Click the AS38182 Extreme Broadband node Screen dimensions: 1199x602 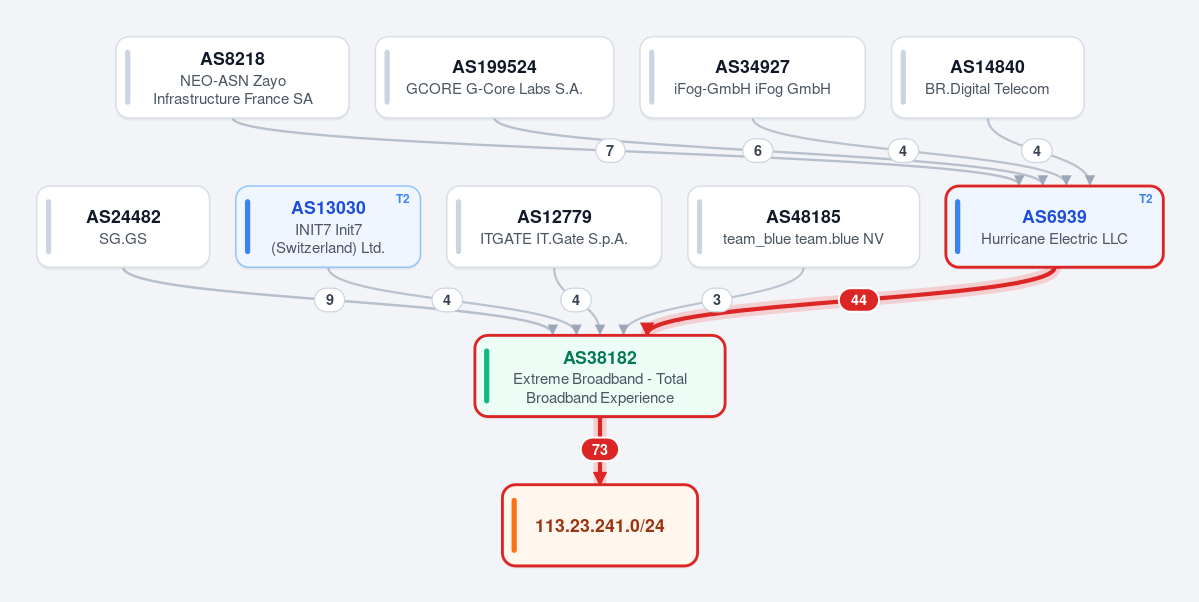click(x=600, y=376)
